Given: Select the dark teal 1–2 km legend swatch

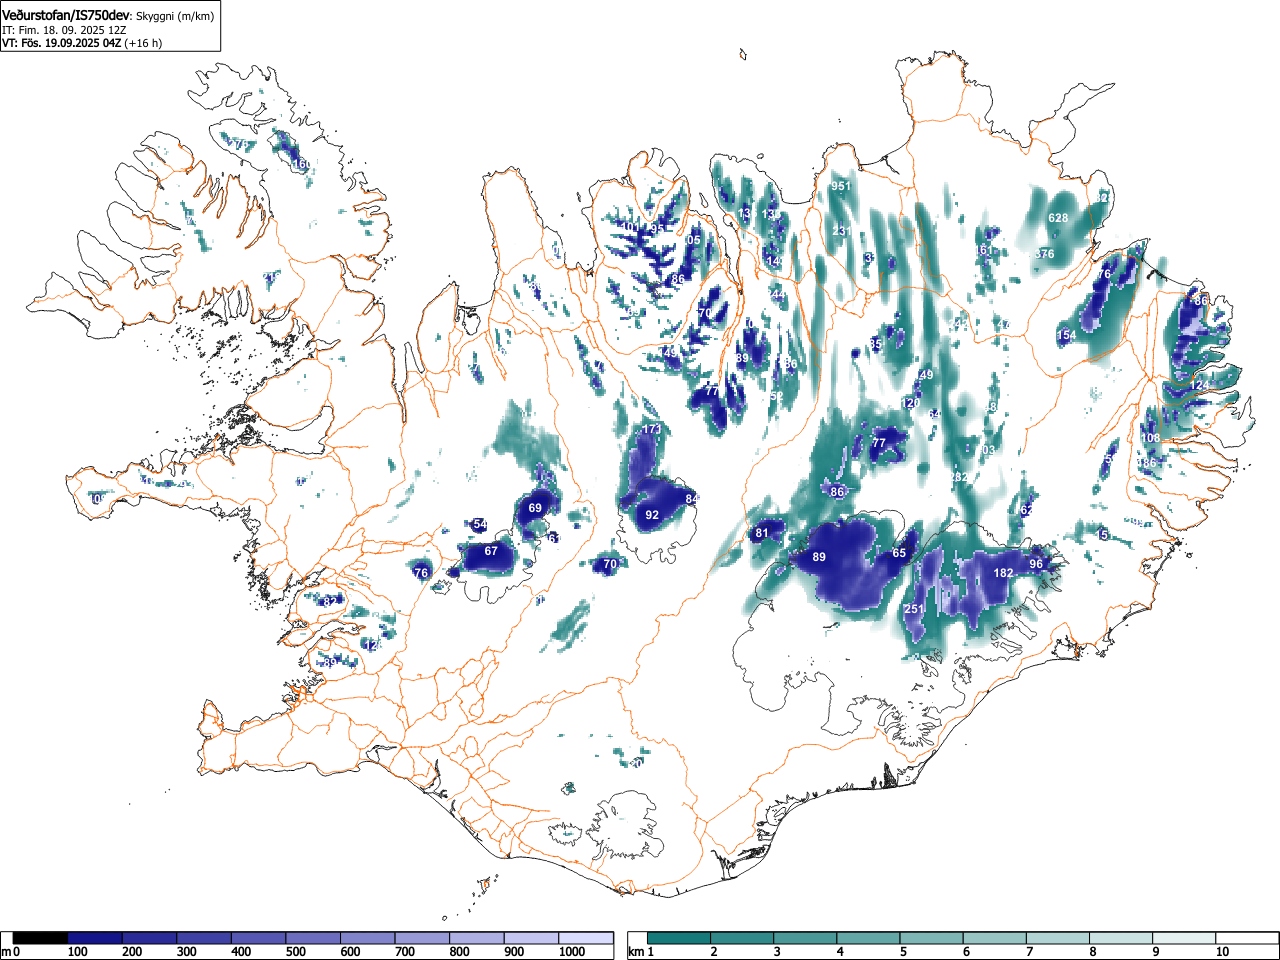Looking at the screenshot, I should point(679,938).
